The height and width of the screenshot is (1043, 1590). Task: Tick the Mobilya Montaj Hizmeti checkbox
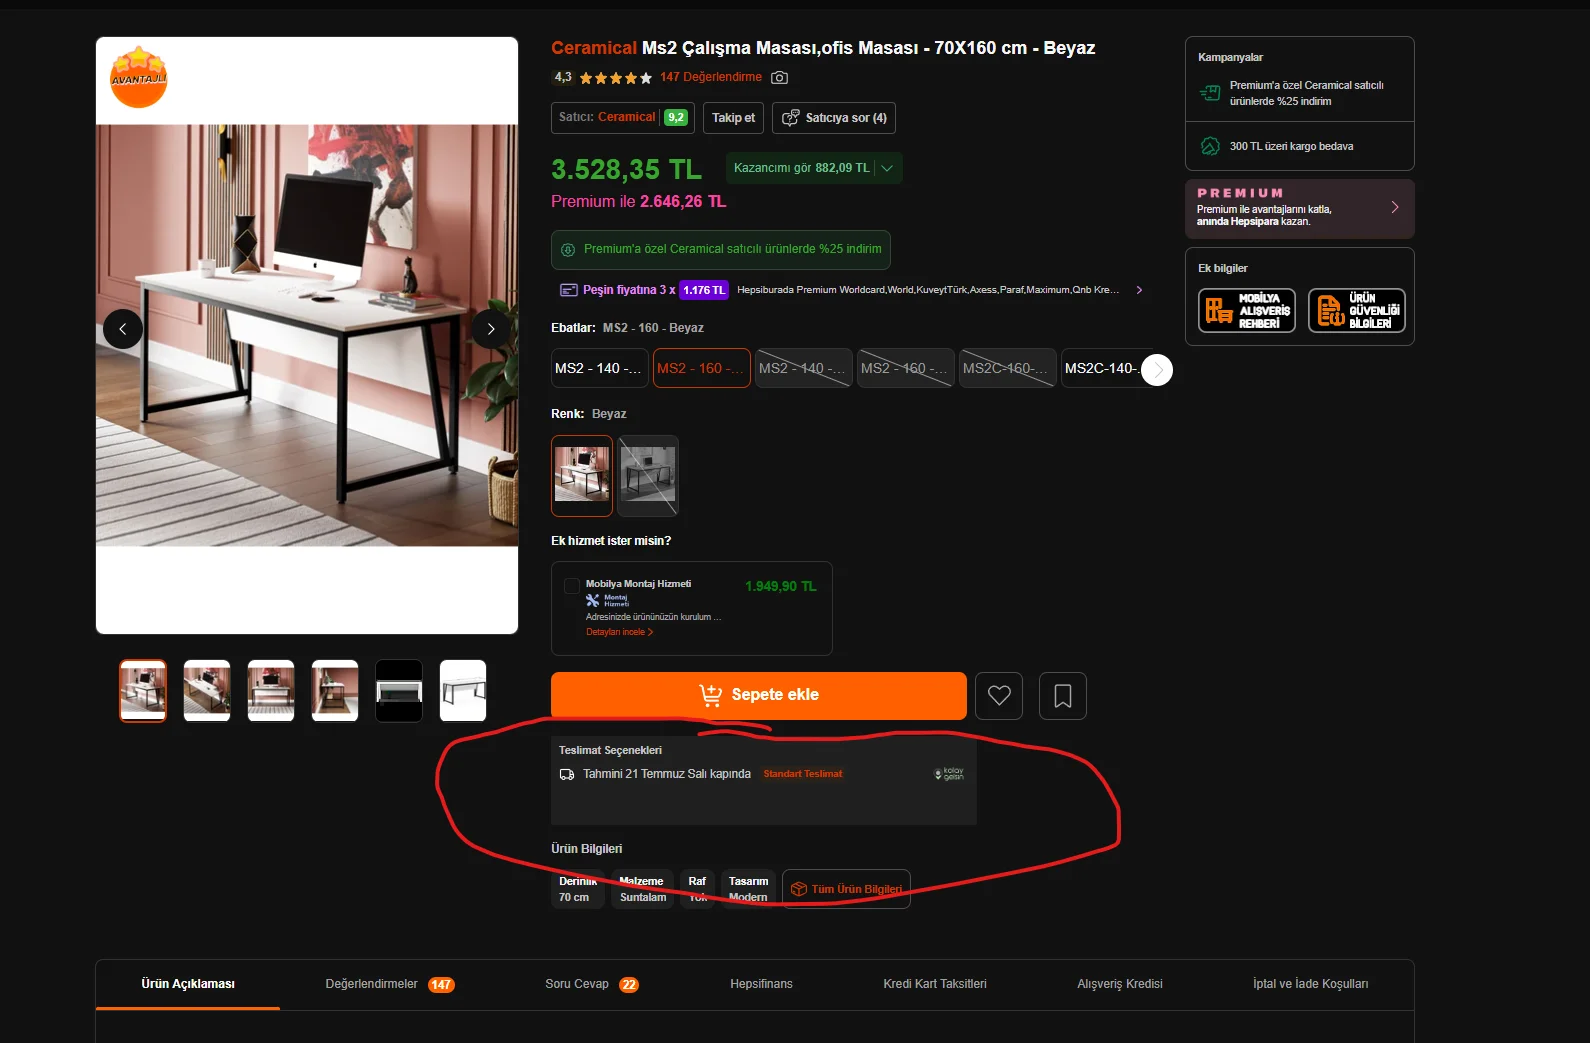coord(572,586)
